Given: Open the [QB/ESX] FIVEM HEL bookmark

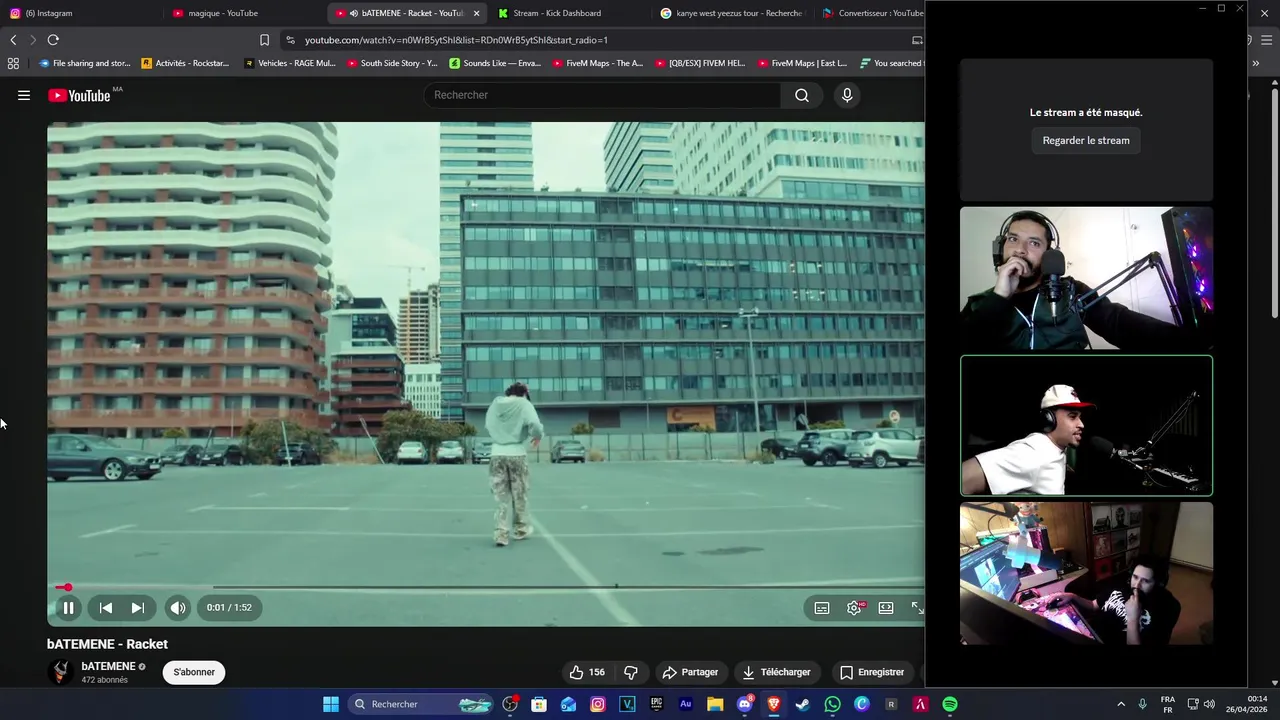Looking at the screenshot, I should click(700, 63).
